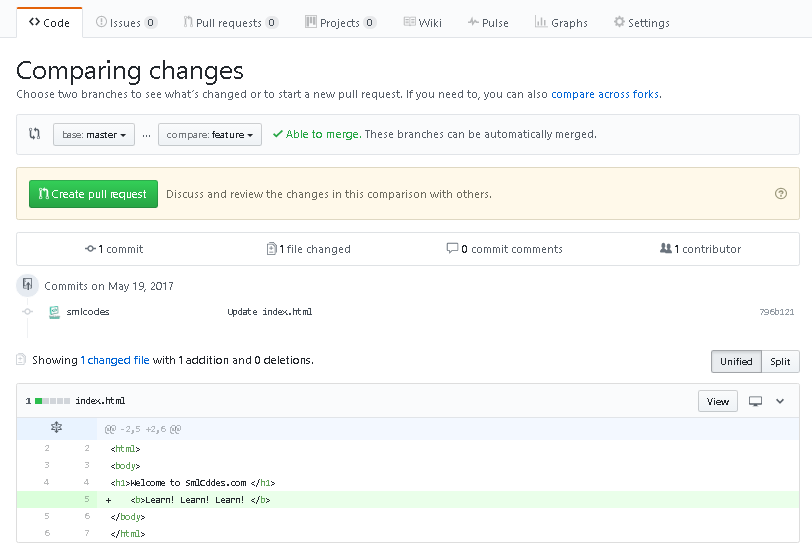Collapse the index.html diff with chevron
Screen dimensions: 812x552
click(781, 401)
